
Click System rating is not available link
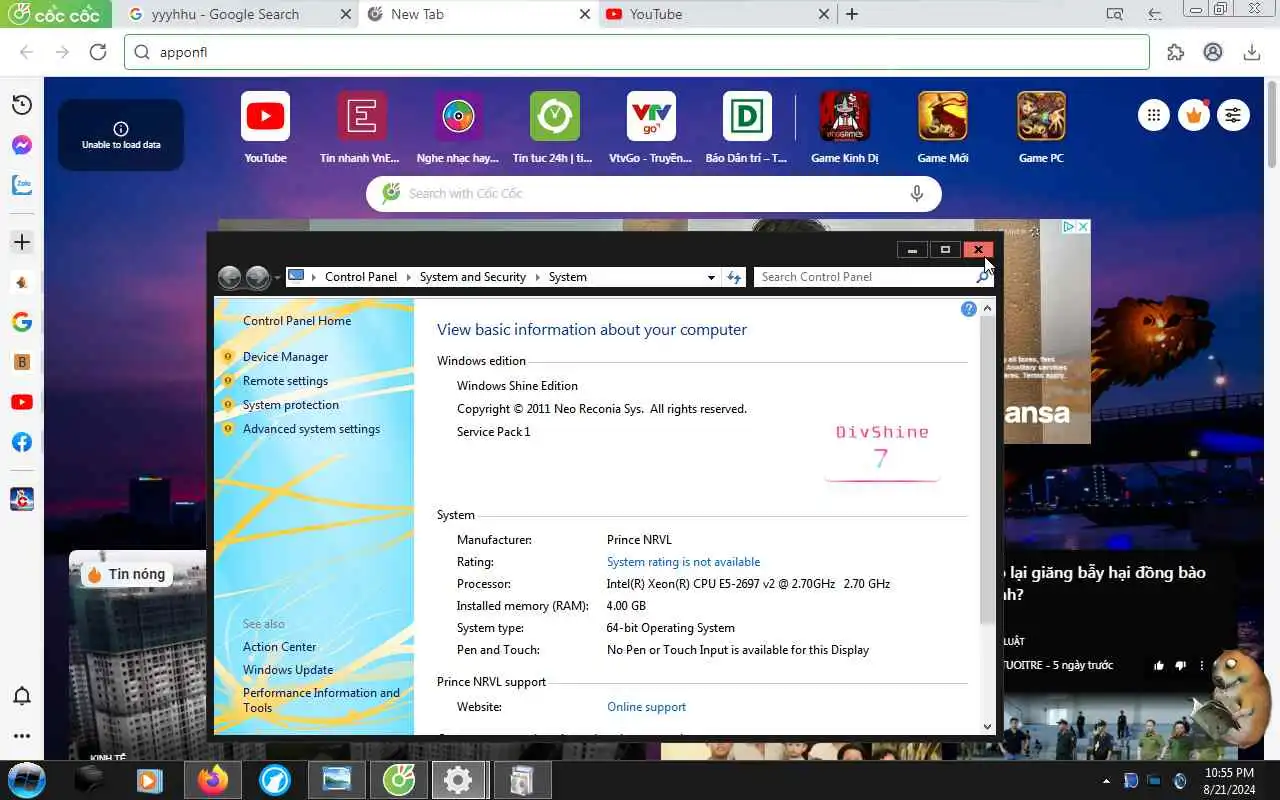[683, 562]
